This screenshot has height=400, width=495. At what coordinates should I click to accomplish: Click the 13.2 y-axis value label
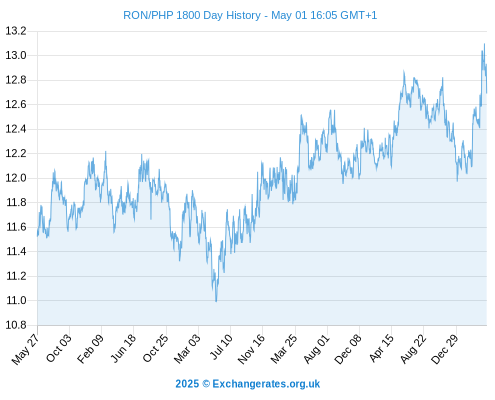tap(16, 31)
